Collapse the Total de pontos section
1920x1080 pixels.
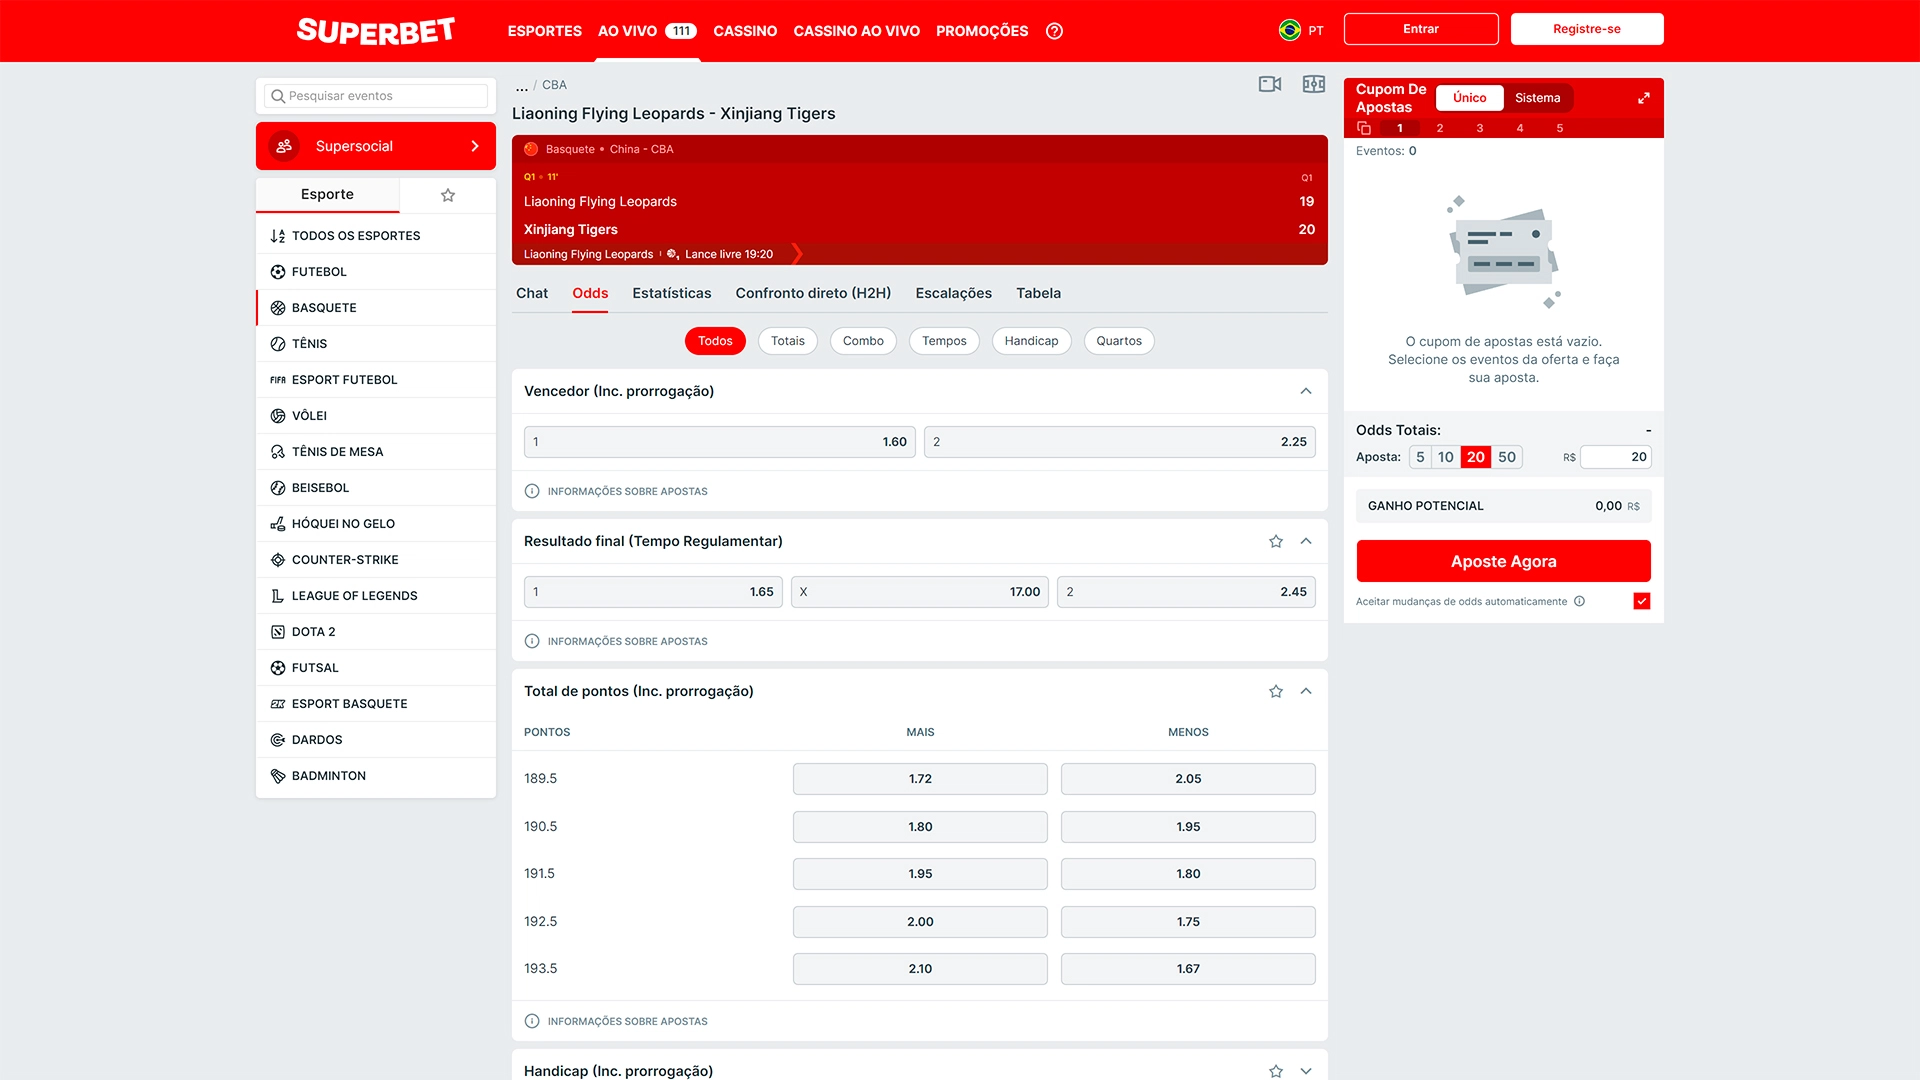point(1306,691)
